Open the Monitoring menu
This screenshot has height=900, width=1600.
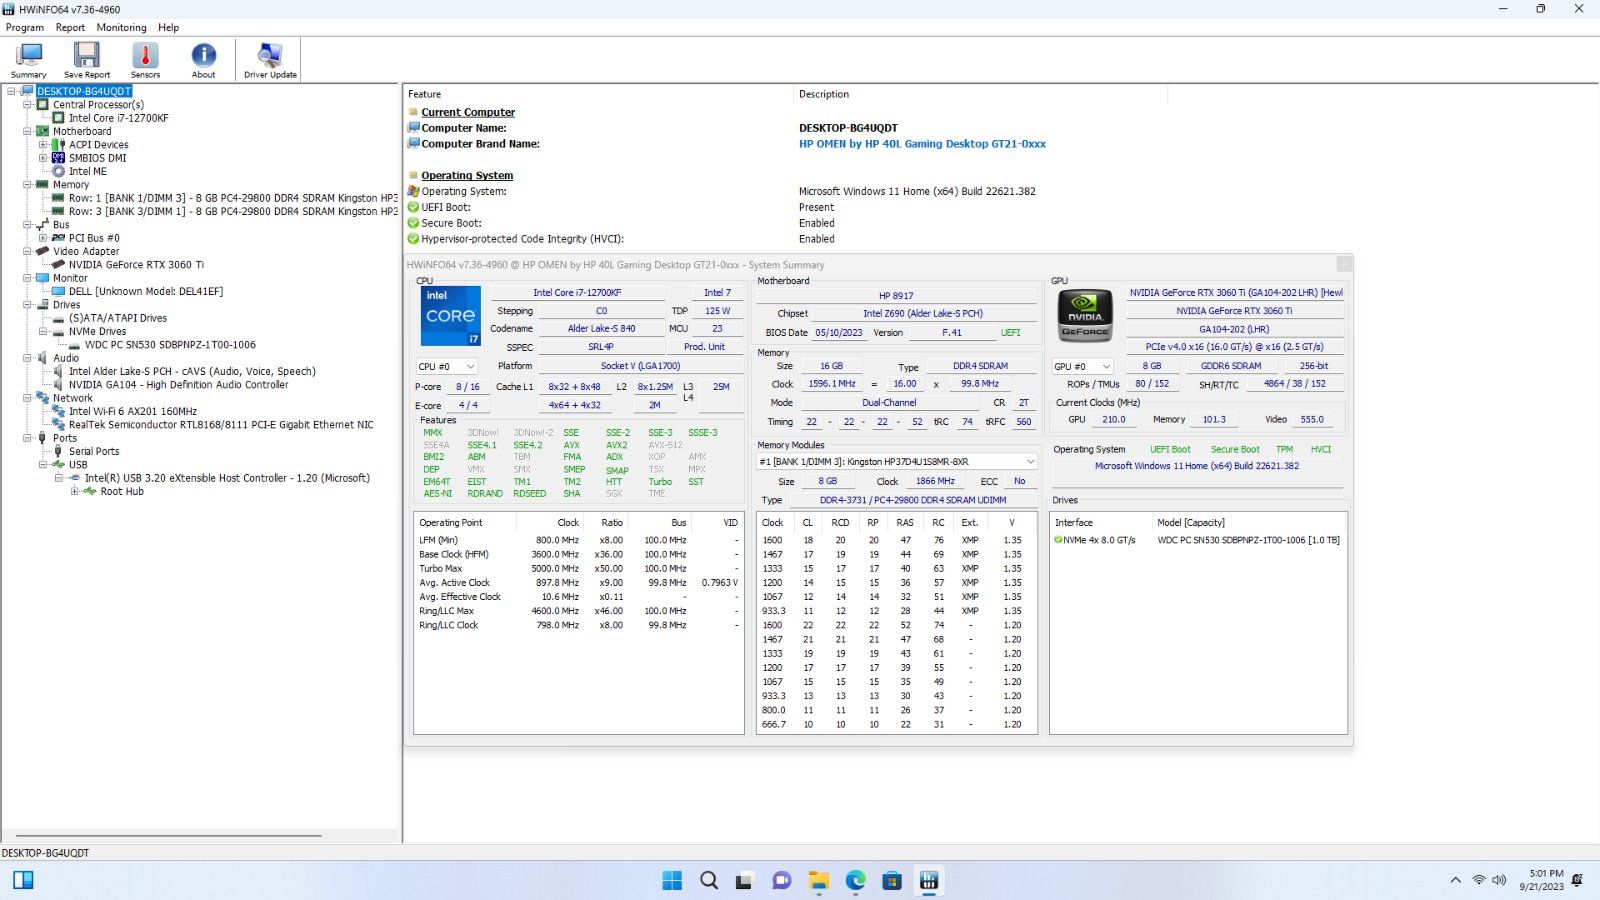click(x=121, y=28)
